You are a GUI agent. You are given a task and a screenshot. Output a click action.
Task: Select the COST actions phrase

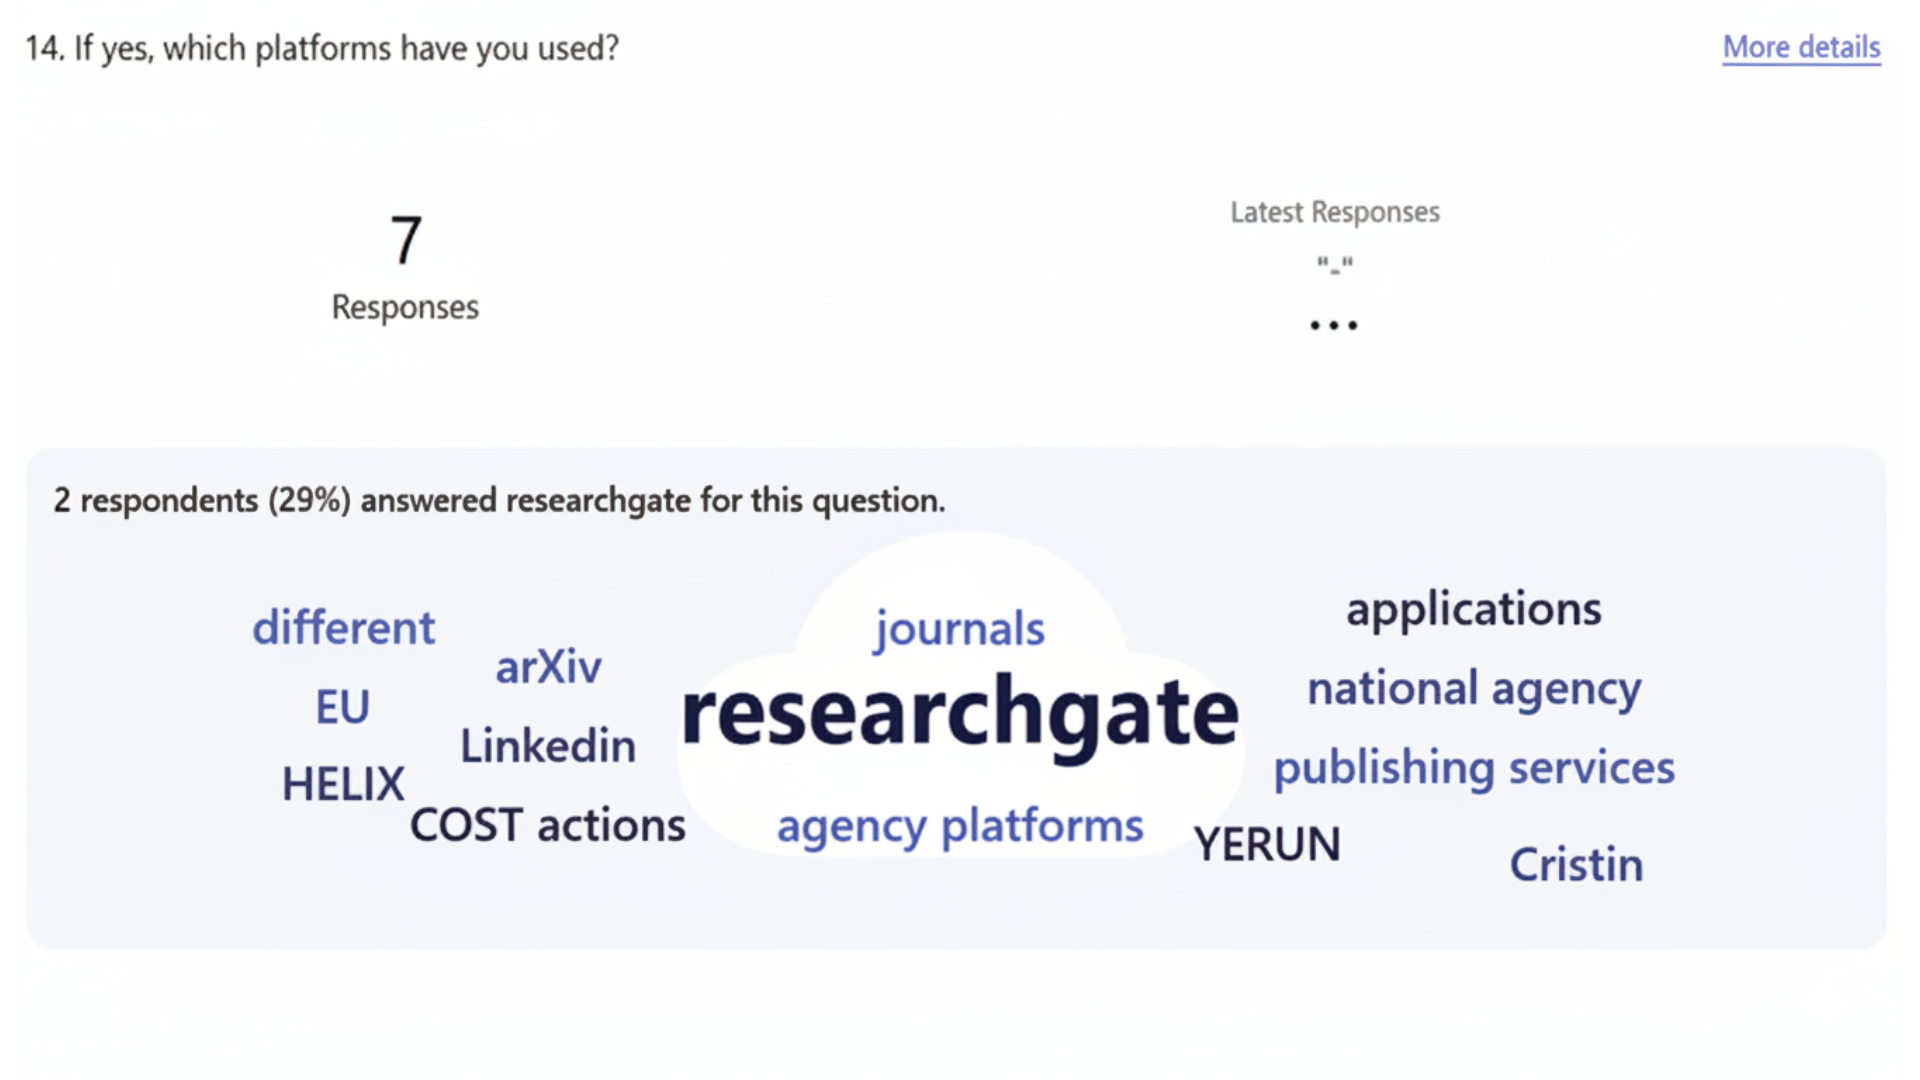(x=547, y=826)
